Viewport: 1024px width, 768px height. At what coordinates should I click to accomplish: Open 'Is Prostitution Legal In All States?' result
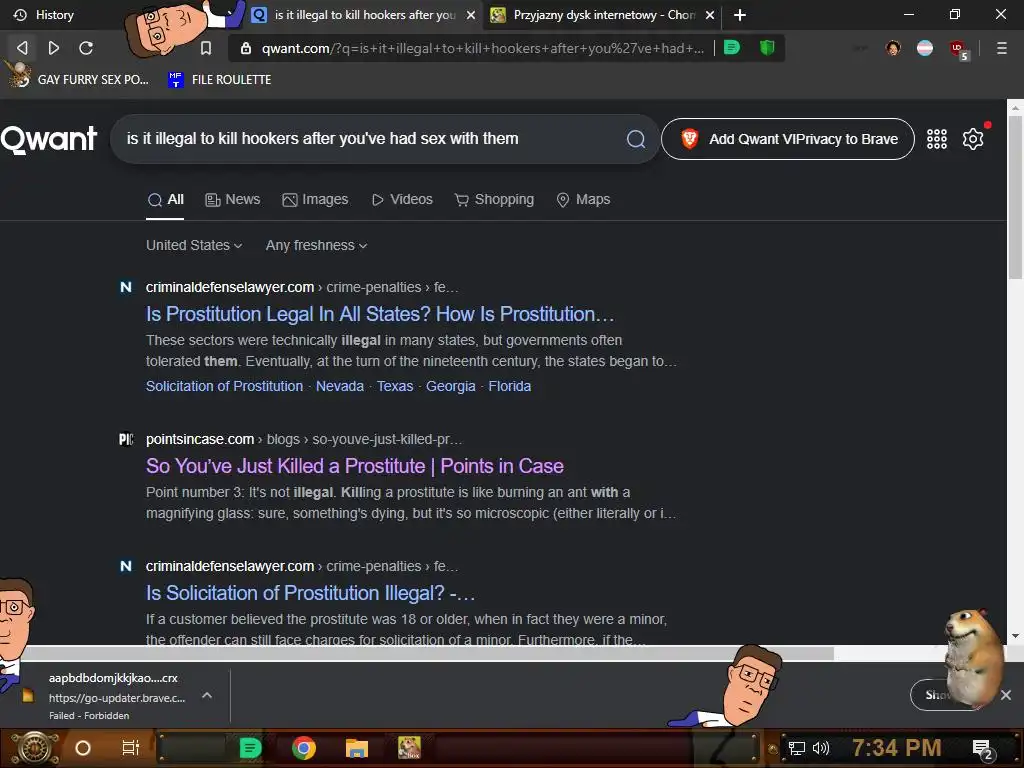tap(380, 314)
